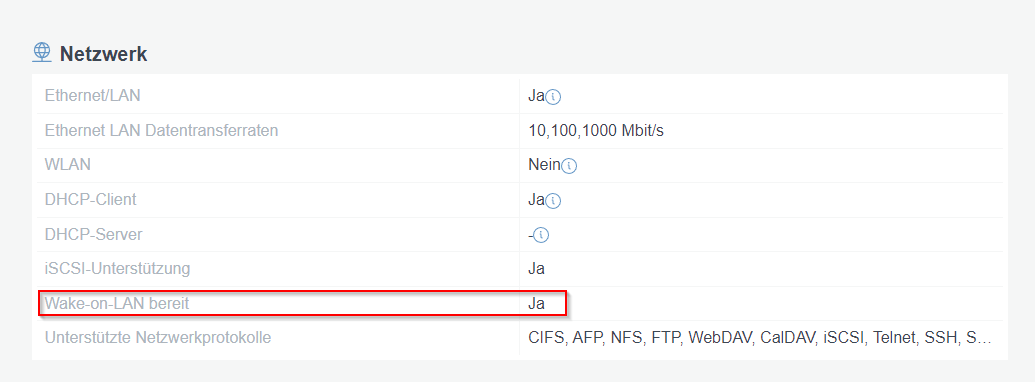
Task: Select the Netzwerk section heading
Action: pyautogui.click(x=104, y=54)
